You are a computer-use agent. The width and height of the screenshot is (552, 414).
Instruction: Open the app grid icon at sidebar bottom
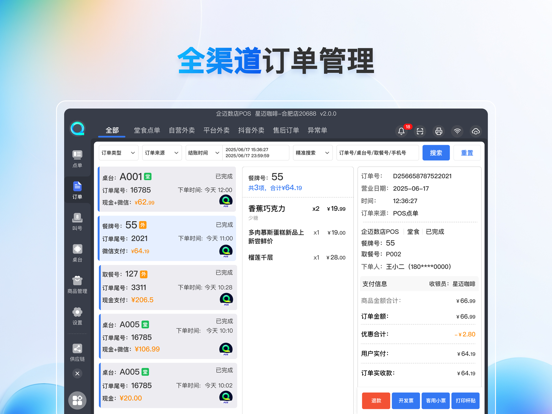coord(77,400)
